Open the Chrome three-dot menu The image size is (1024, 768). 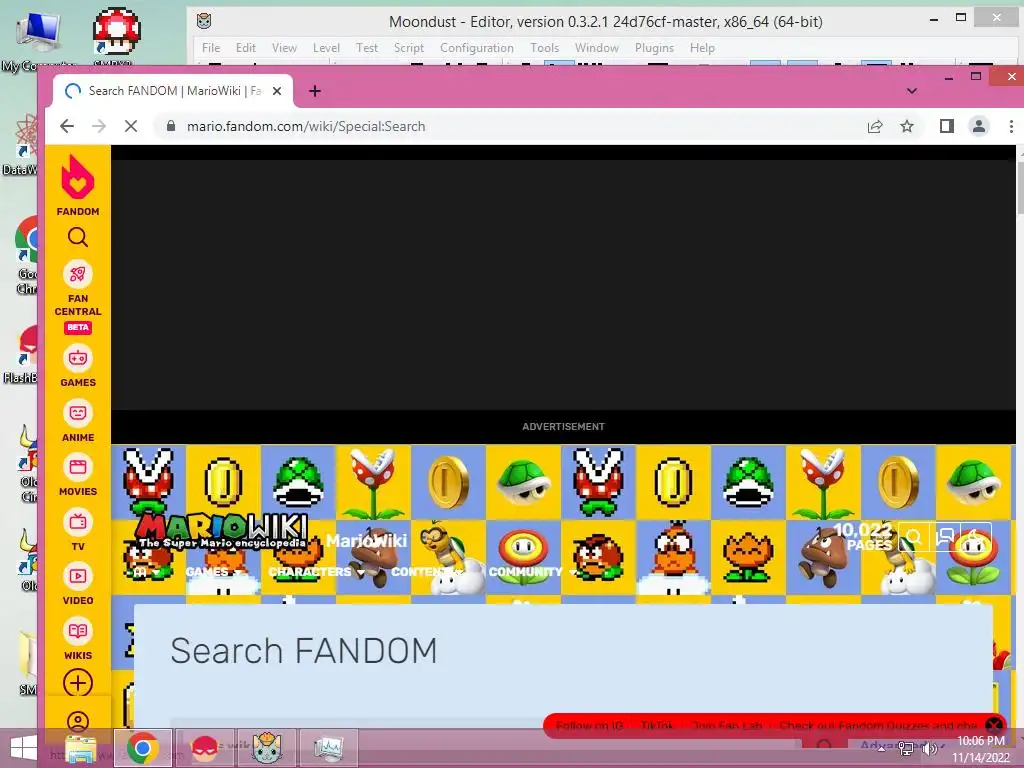tap(1011, 126)
